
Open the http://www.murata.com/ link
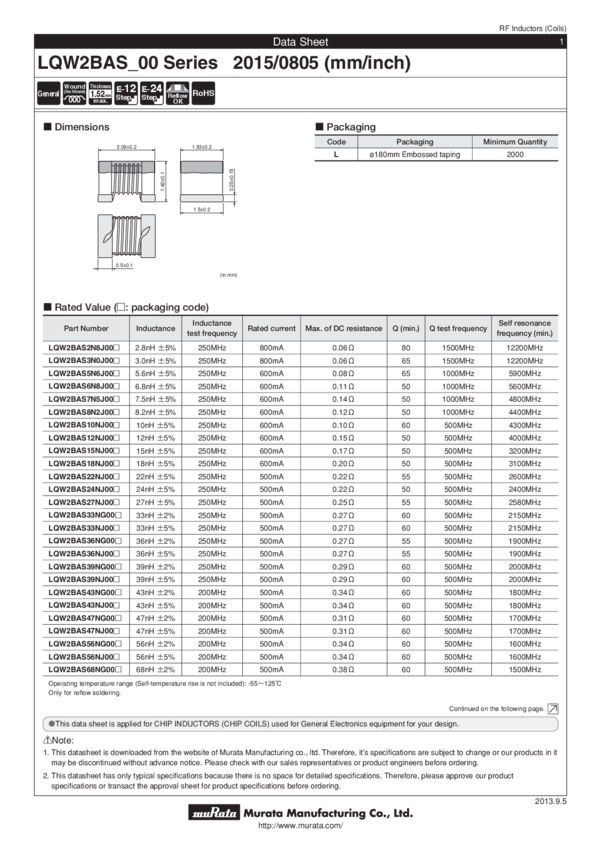(300, 826)
